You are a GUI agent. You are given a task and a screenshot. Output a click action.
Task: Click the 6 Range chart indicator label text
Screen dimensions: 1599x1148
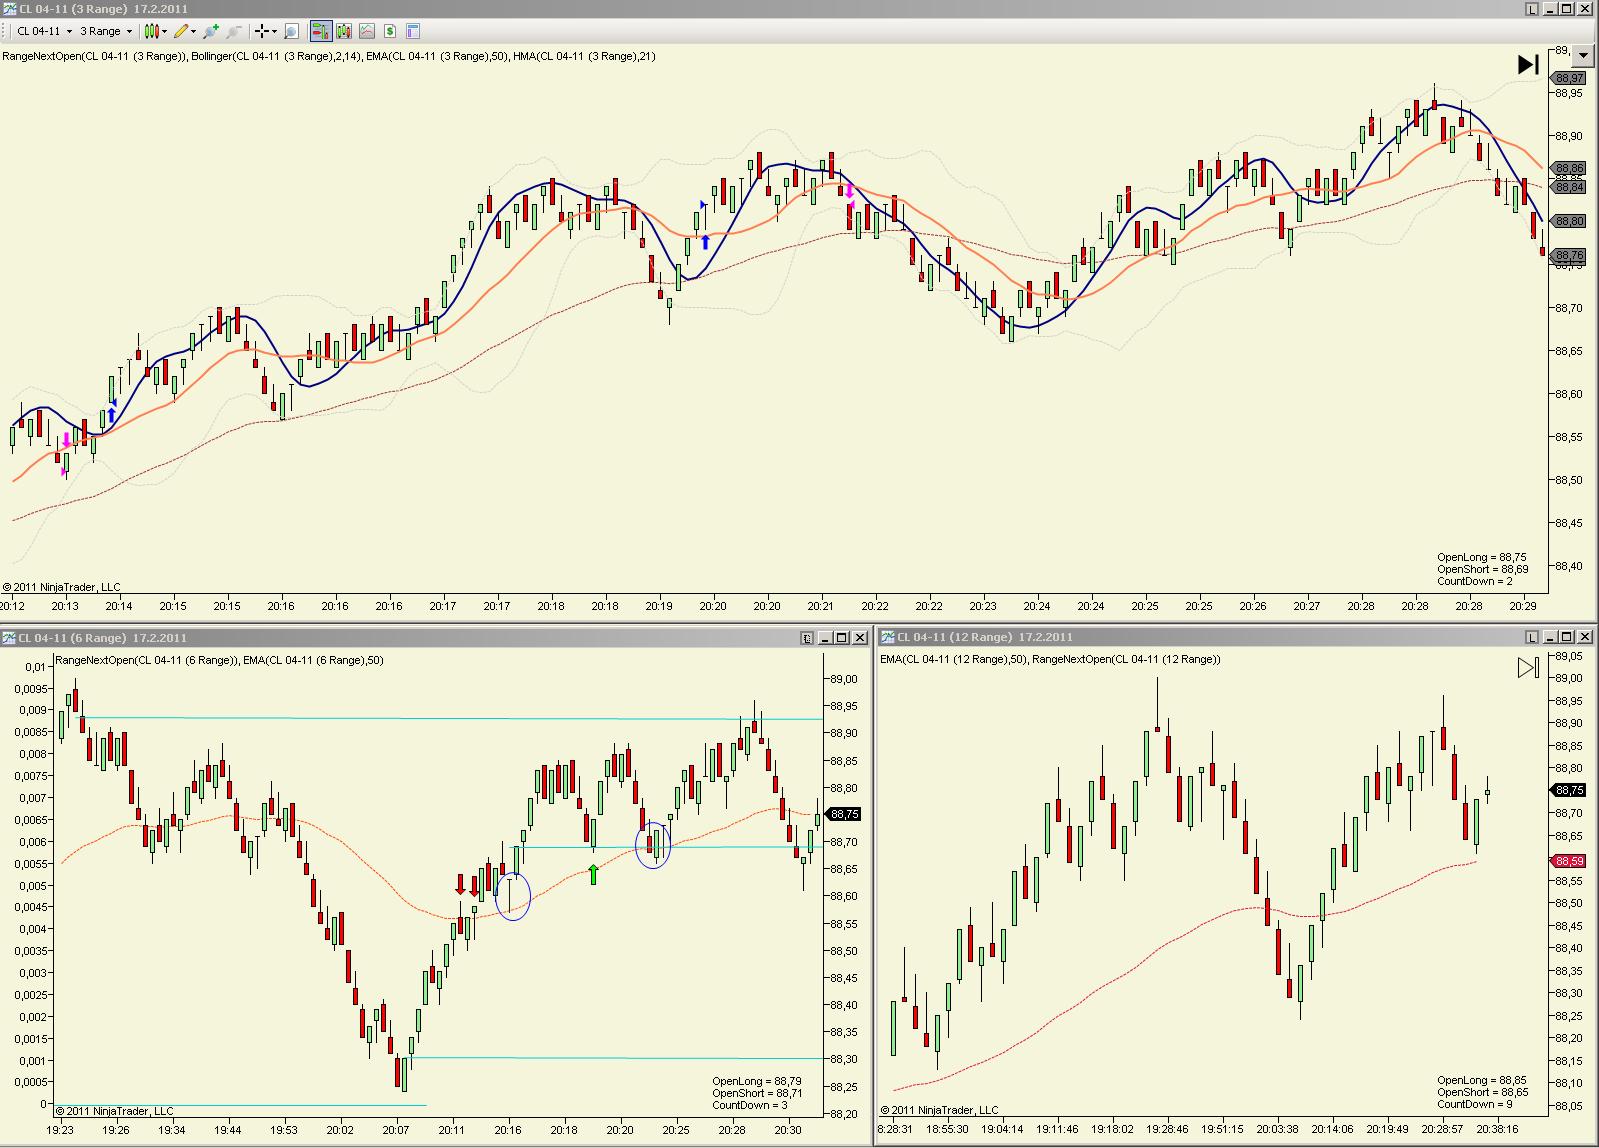click(x=219, y=660)
